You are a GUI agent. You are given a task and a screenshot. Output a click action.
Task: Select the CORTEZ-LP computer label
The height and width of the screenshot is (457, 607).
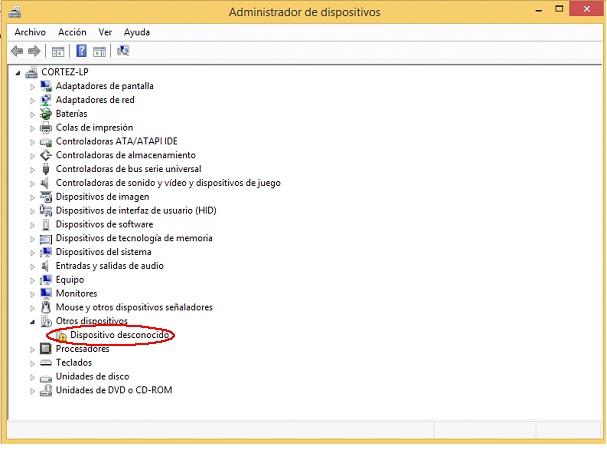65,72
